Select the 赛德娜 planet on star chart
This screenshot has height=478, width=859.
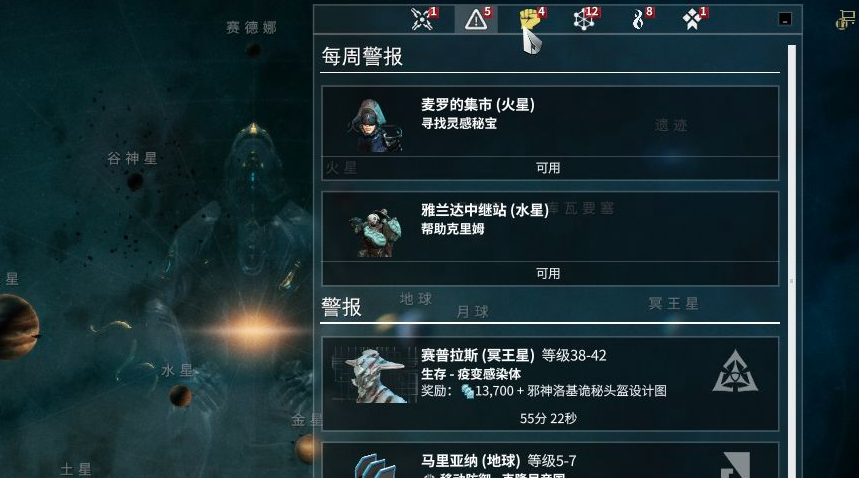click(253, 51)
